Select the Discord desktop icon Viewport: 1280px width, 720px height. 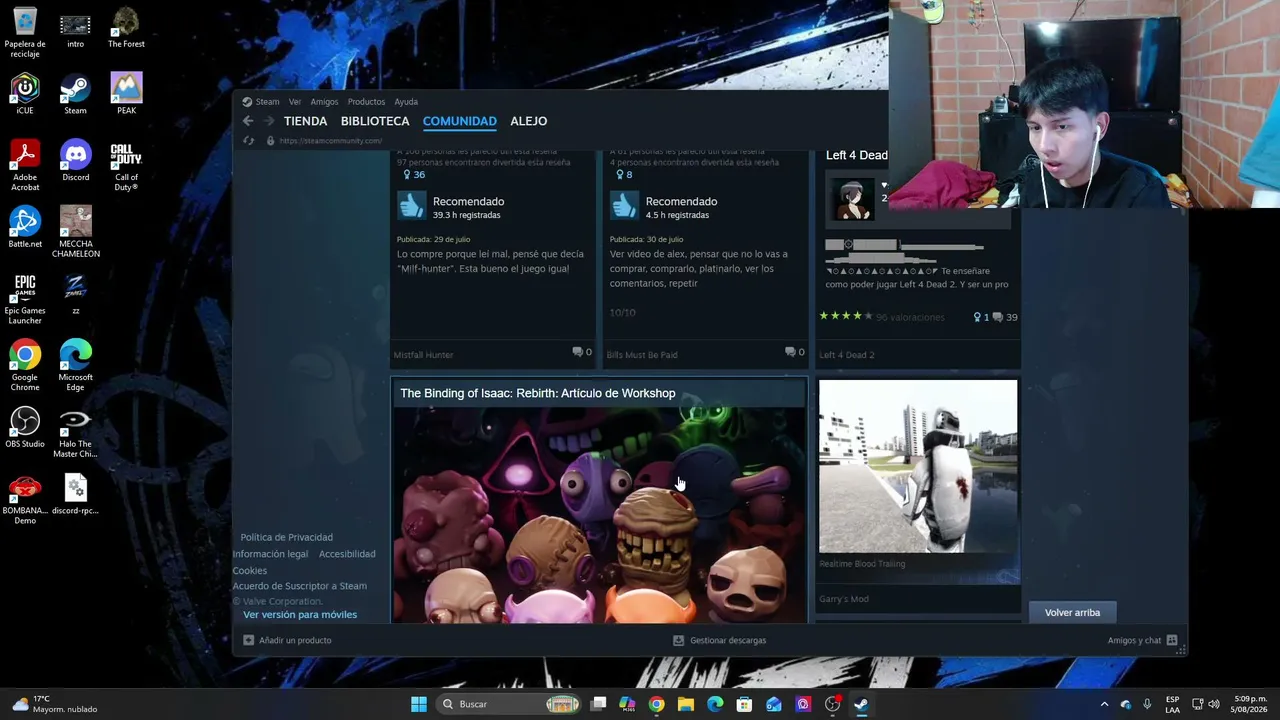tap(76, 161)
